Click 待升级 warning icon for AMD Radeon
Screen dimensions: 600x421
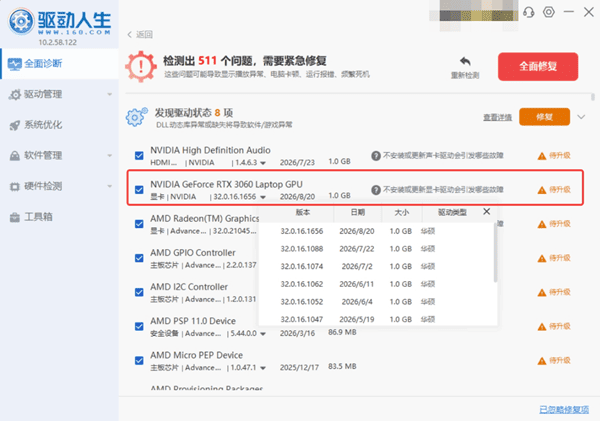point(541,224)
